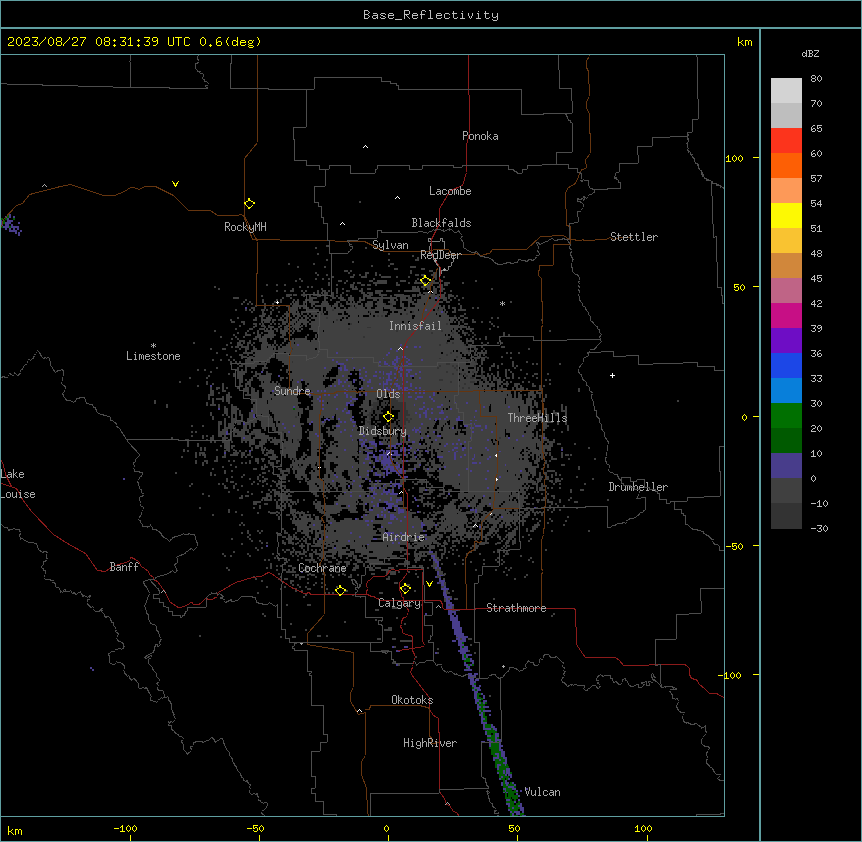This screenshot has height=842, width=862.
Task: Select the yellow diamond marker above Didsbury
Action: pos(388,417)
